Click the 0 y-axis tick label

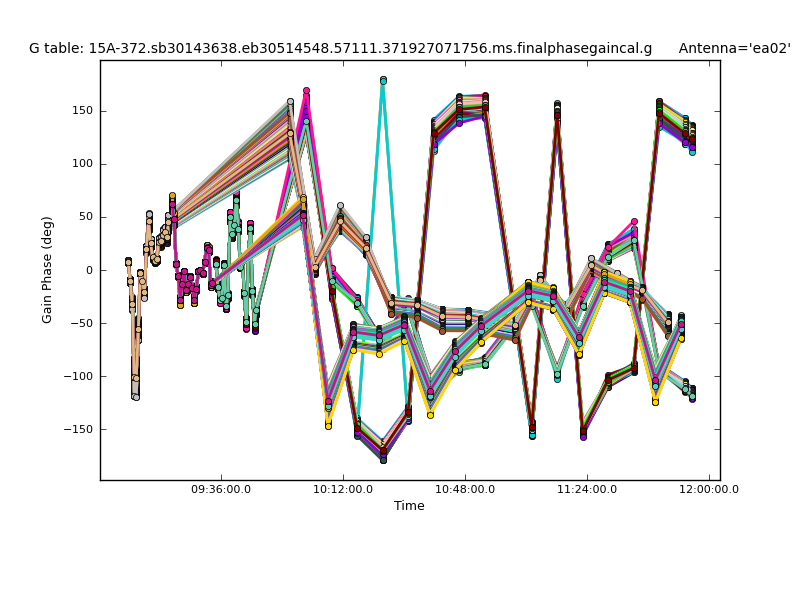pyautogui.click(x=89, y=270)
